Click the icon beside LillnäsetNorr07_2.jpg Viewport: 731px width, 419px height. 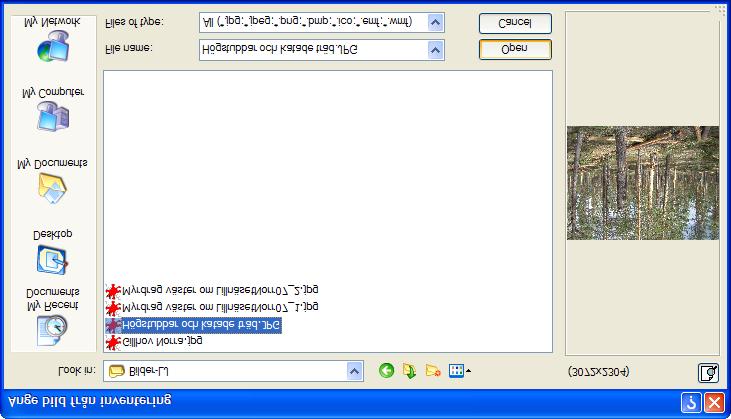point(113,291)
